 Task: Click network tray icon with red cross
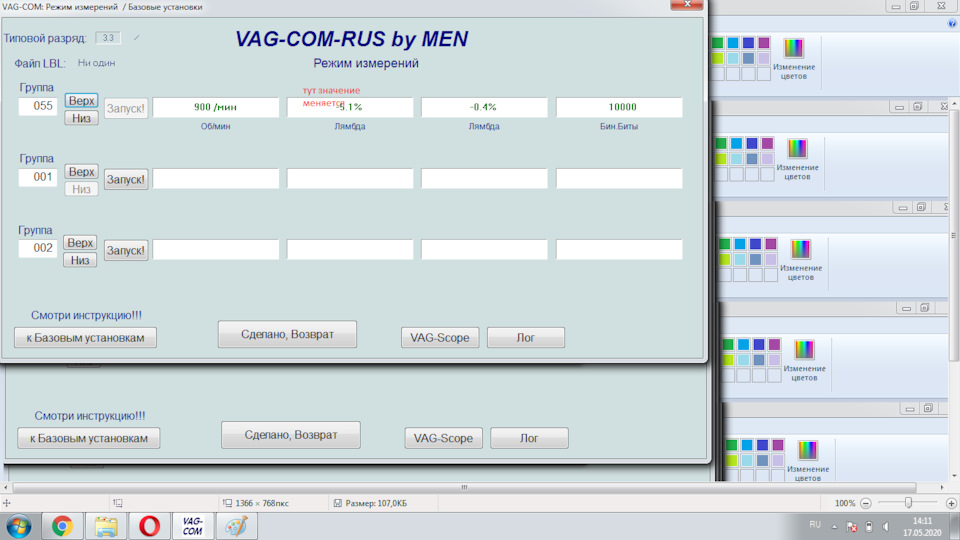click(852, 526)
